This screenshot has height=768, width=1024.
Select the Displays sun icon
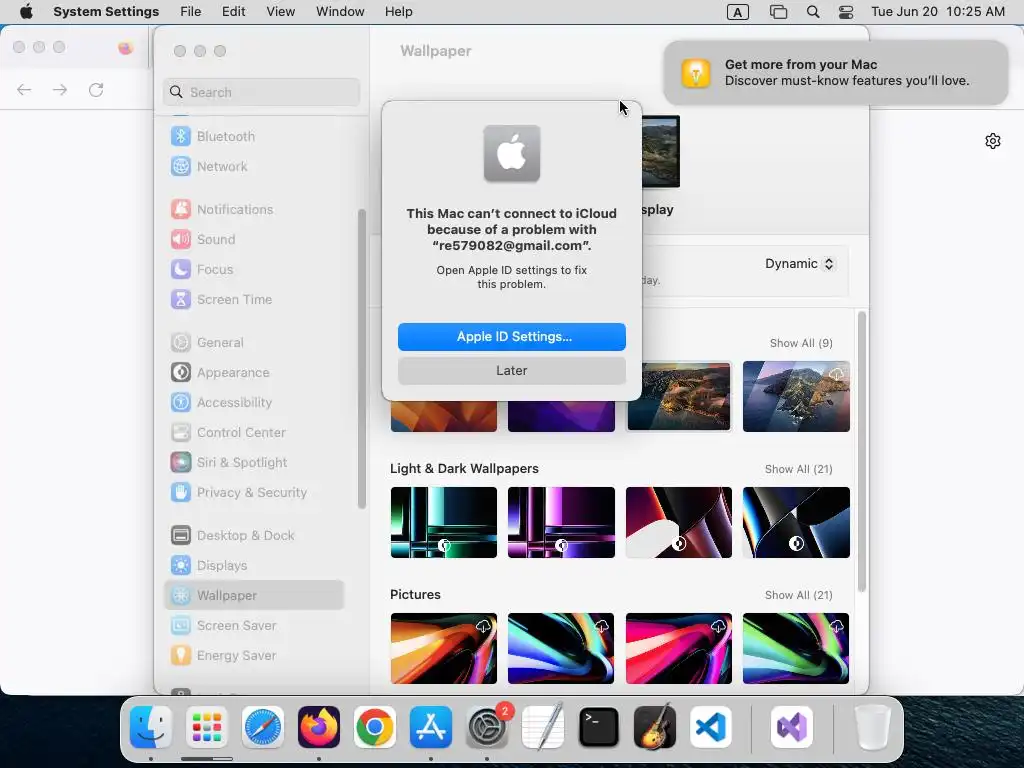coord(181,566)
